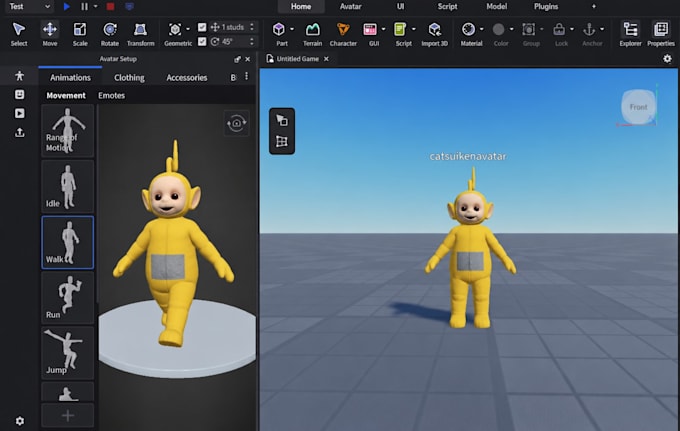
Task: Click the Color swatch circle in toolbar
Action: (498, 29)
